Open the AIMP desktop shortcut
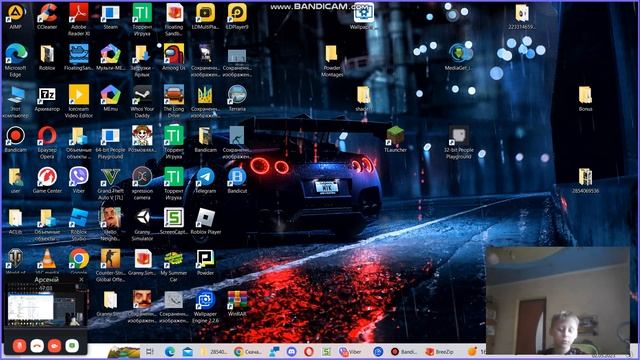Viewport: 640px width, 360px height. coord(16,13)
